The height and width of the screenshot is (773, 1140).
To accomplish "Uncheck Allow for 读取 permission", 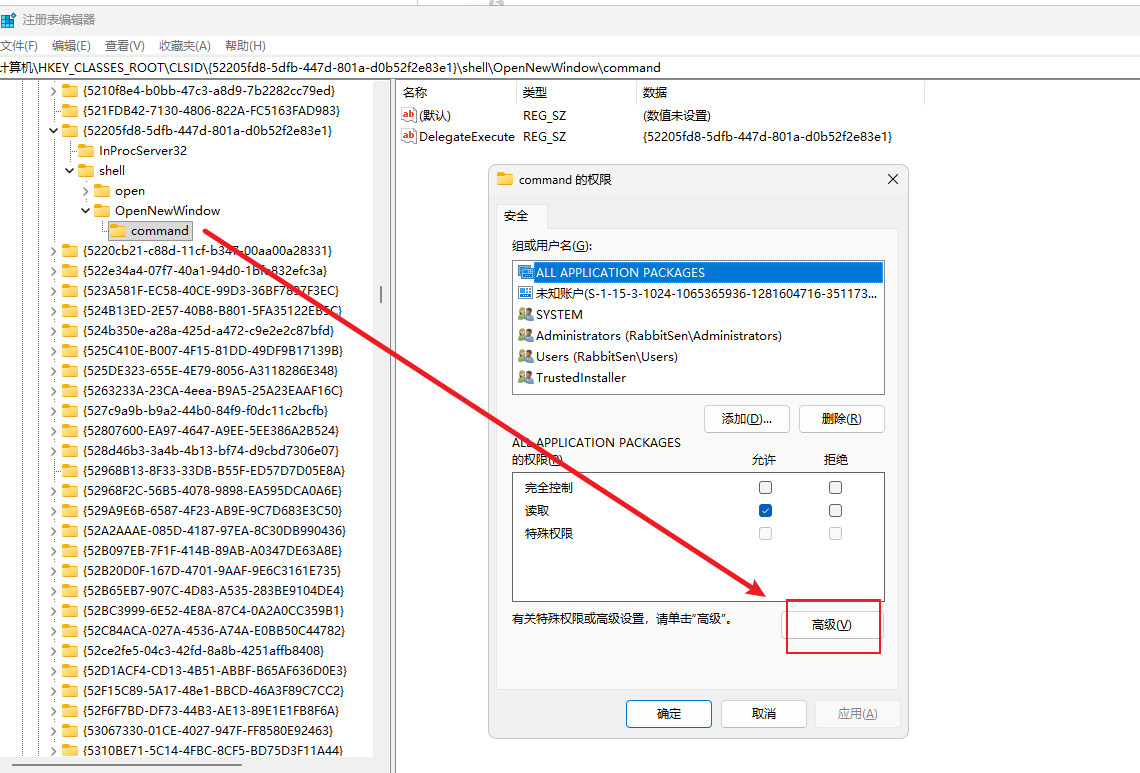I will (765, 510).
